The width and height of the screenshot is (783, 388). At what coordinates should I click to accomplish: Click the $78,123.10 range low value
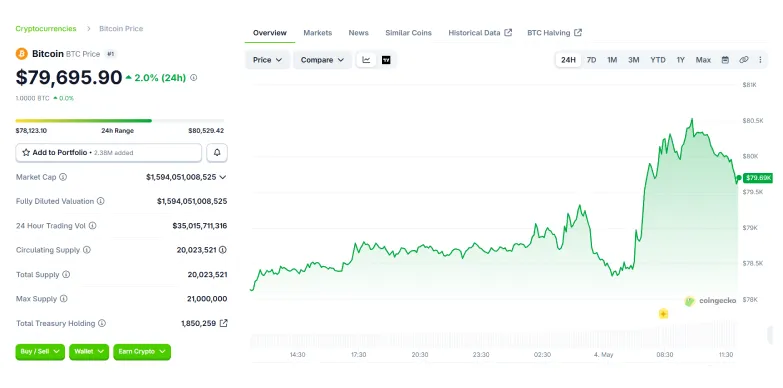(31, 131)
